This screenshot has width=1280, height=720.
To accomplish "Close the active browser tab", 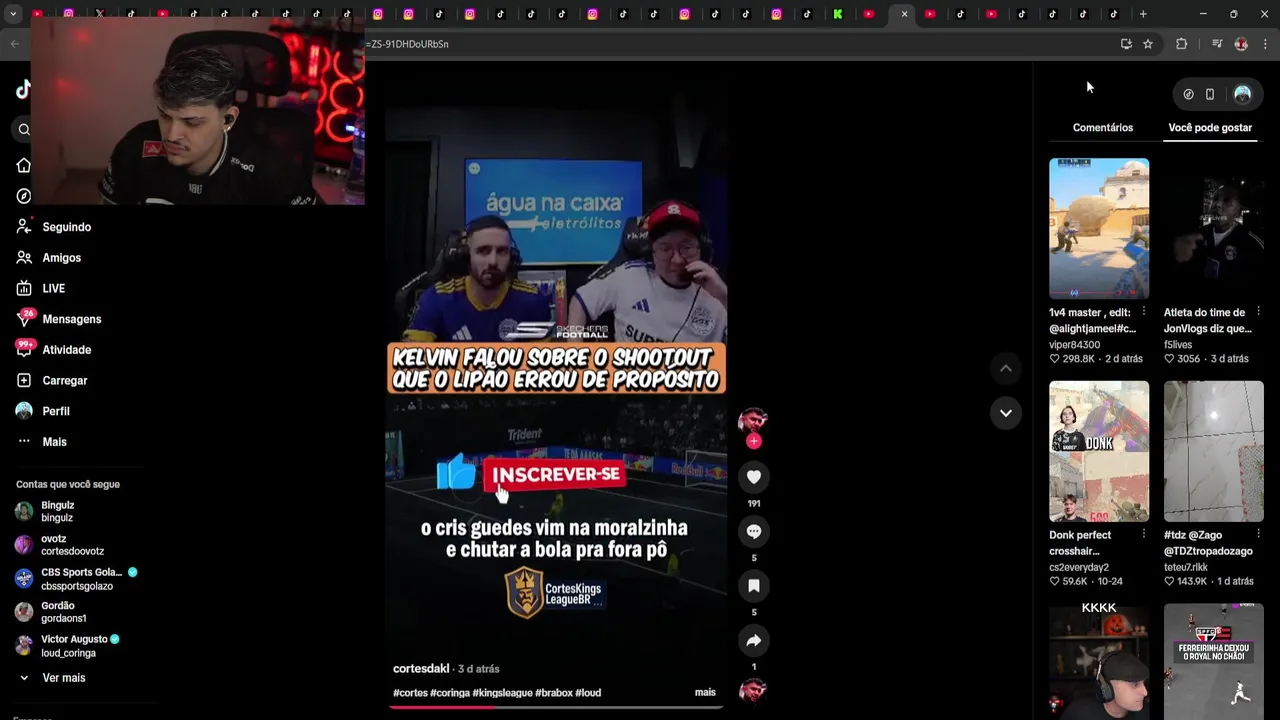I will pos(904,14).
